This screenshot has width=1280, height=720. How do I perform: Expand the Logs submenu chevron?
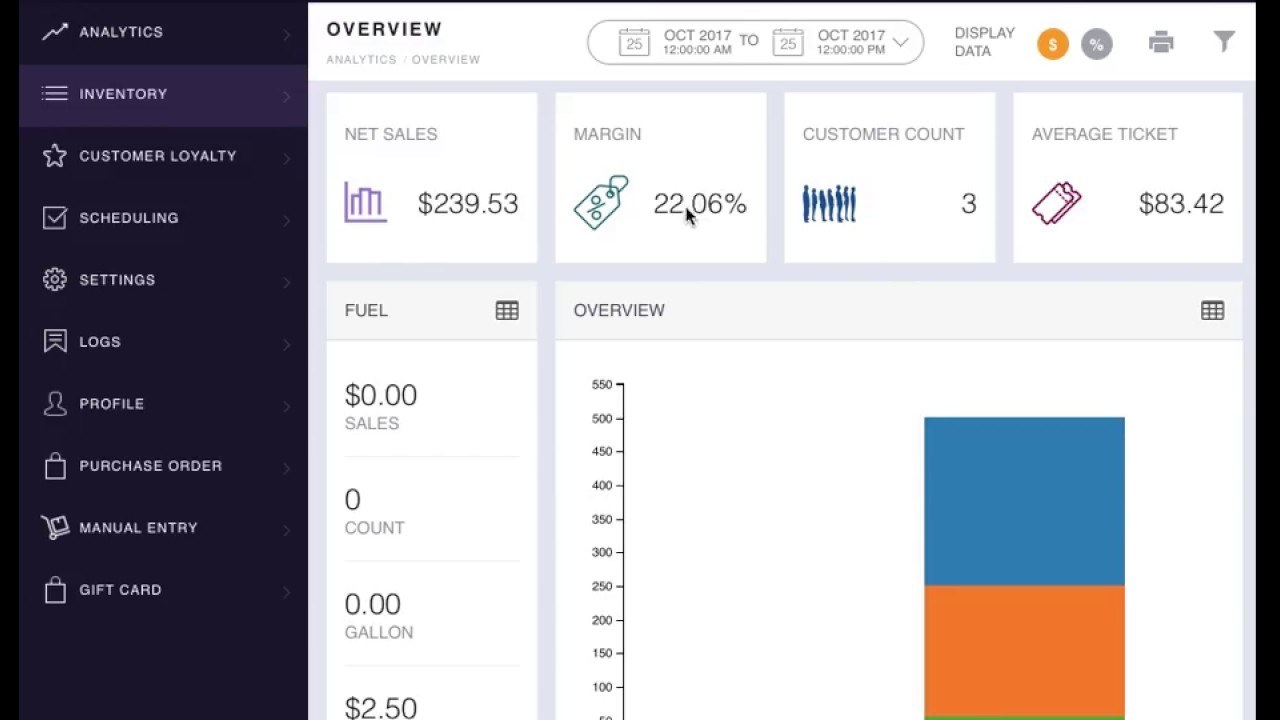286,345
